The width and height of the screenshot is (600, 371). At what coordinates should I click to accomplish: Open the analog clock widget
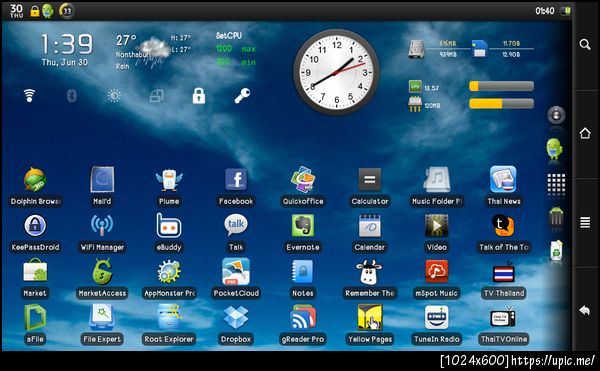(336, 72)
